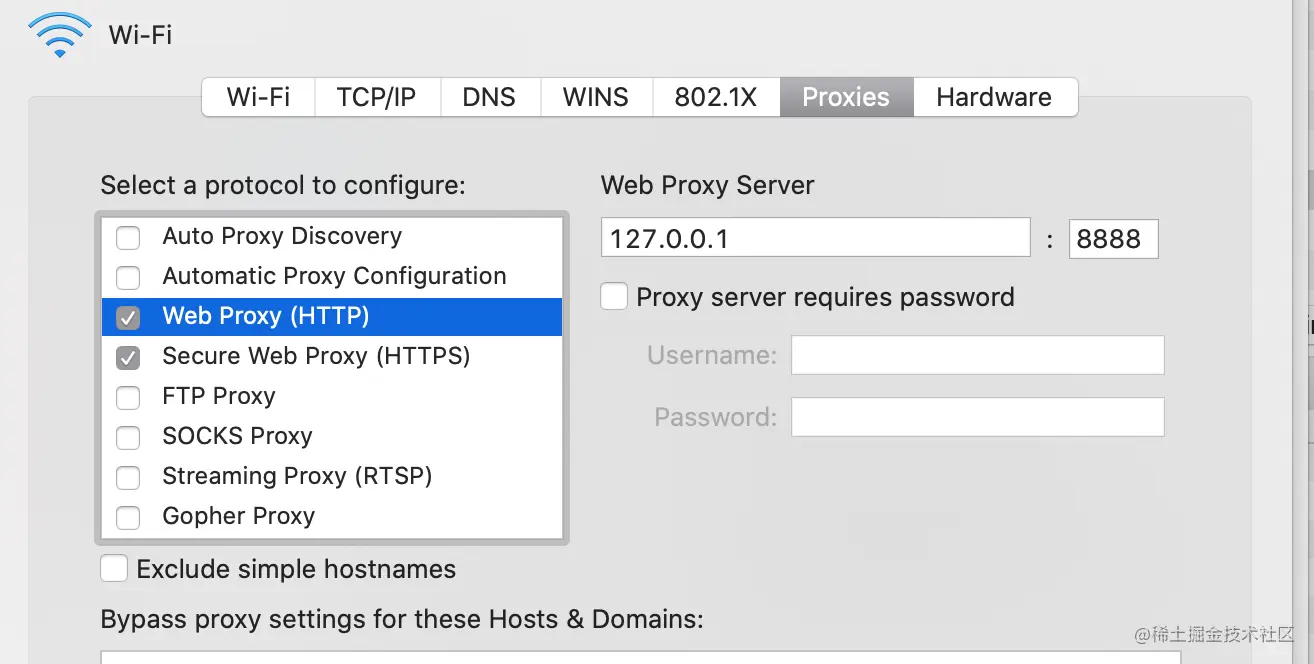The image size is (1314, 664).
Task: Enable Auto Proxy Discovery checkbox
Action: coord(128,237)
